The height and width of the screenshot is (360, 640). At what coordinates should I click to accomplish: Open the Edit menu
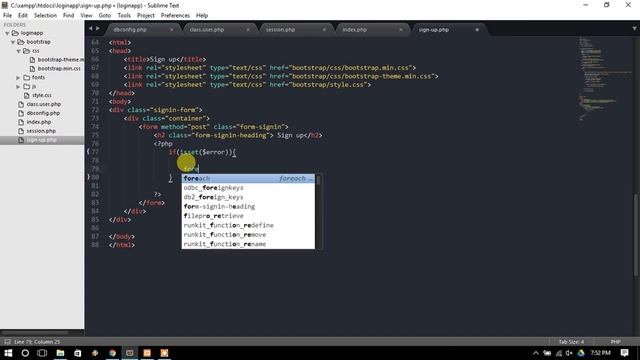tap(23, 16)
